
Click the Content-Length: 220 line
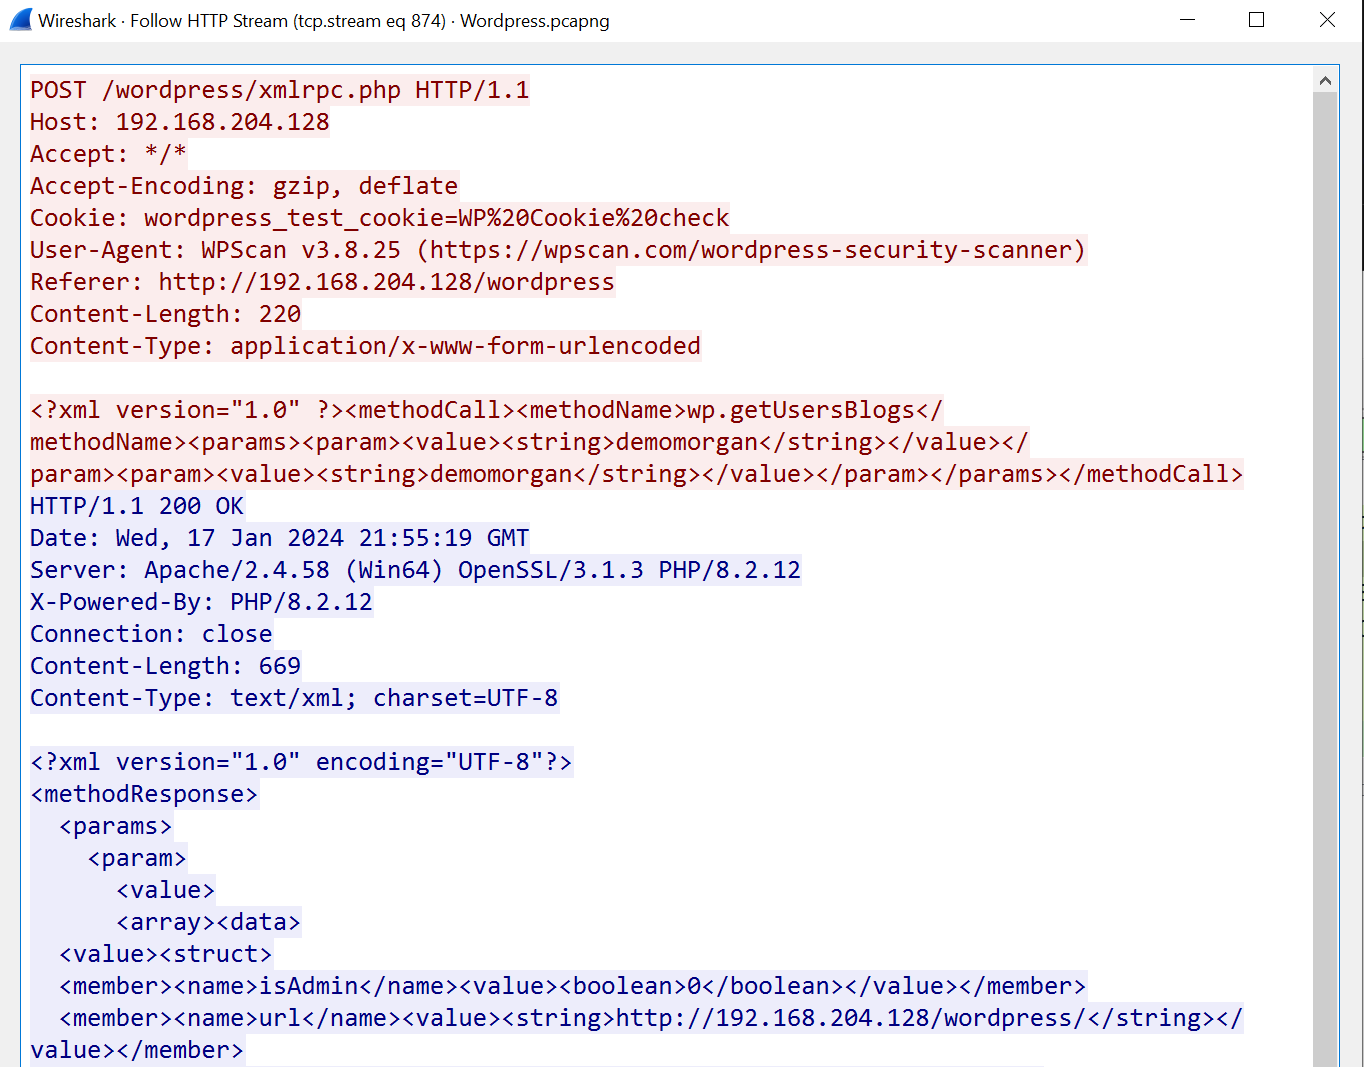(166, 314)
